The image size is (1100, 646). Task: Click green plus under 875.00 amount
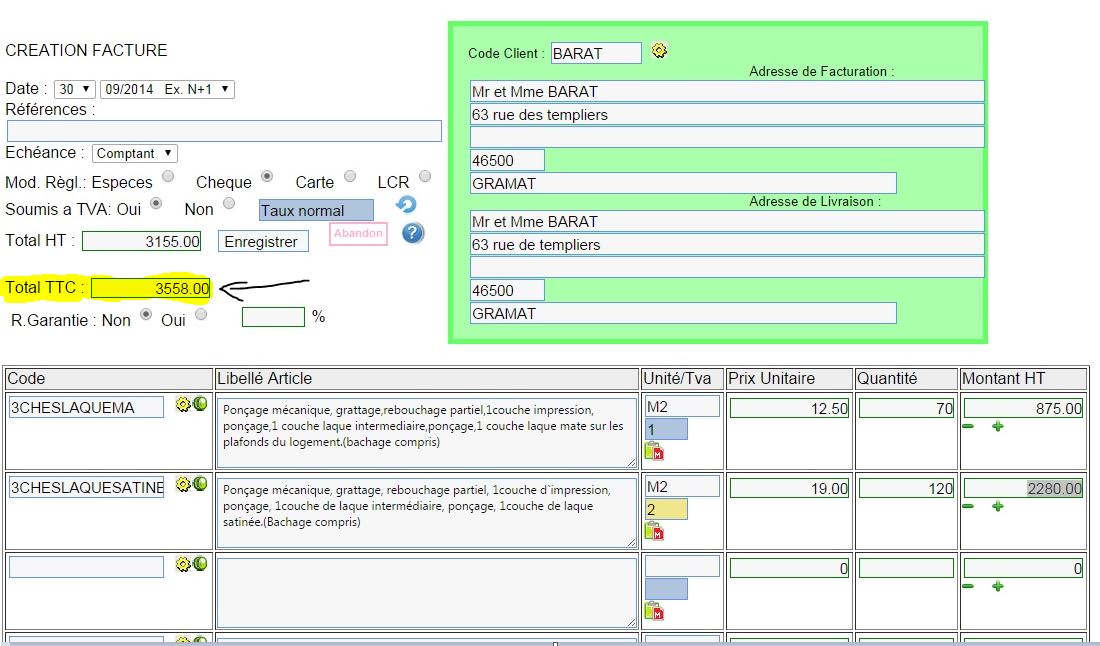tap(997, 426)
